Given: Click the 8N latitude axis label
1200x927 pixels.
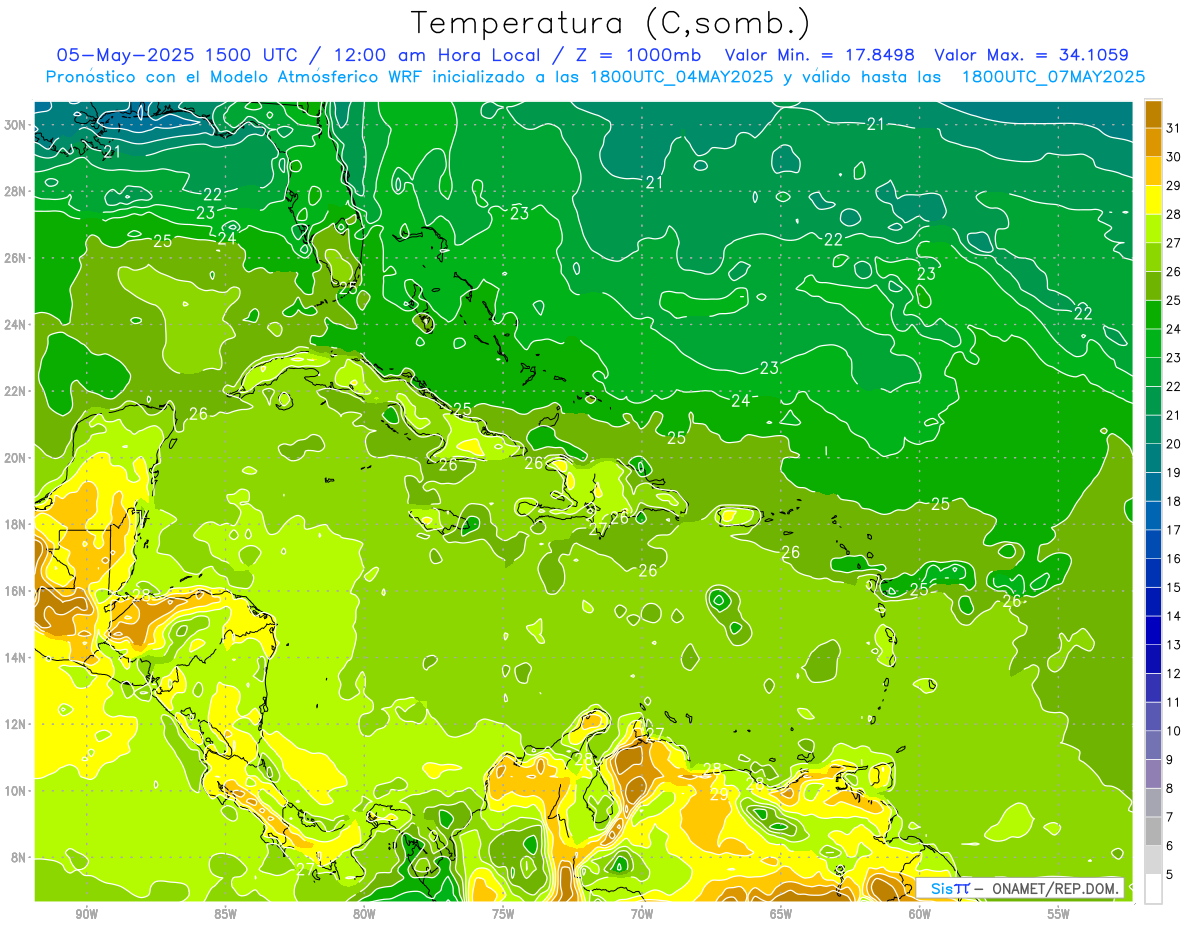Looking at the screenshot, I should (20, 858).
